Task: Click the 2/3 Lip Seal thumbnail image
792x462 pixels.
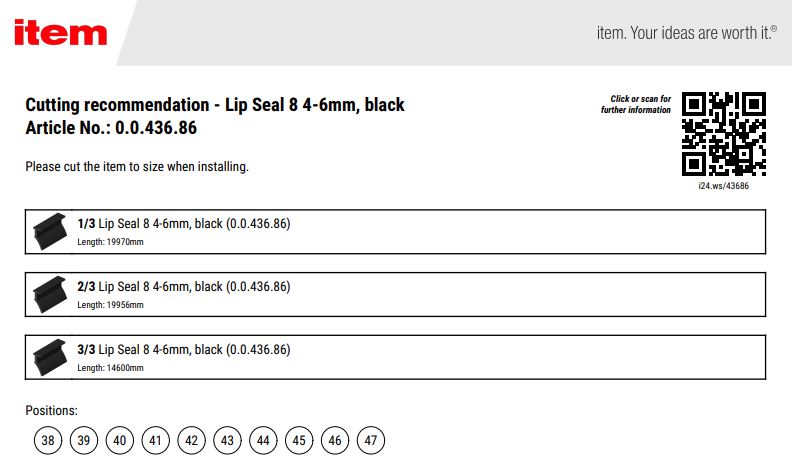Action: [x=48, y=294]
